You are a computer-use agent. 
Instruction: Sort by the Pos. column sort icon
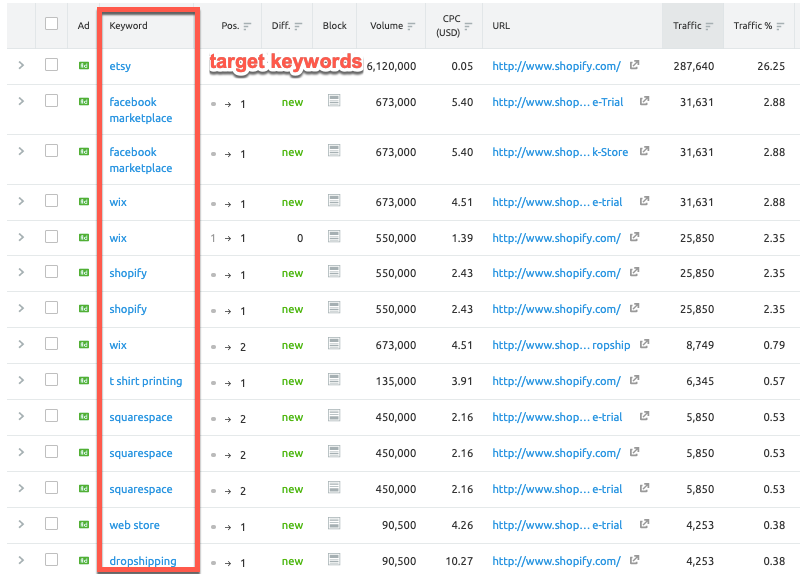coord(247,26)
